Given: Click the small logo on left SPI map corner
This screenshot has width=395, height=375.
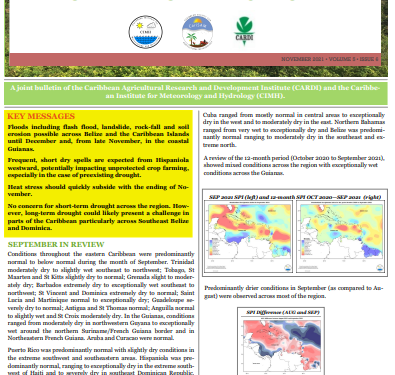Looking at the screenshot, I should [x=287, y=267].
